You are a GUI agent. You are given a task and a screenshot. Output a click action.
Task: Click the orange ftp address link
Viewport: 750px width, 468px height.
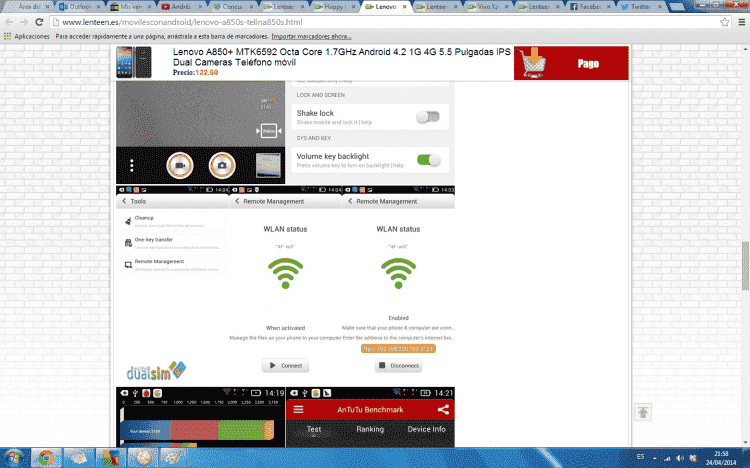398,349
